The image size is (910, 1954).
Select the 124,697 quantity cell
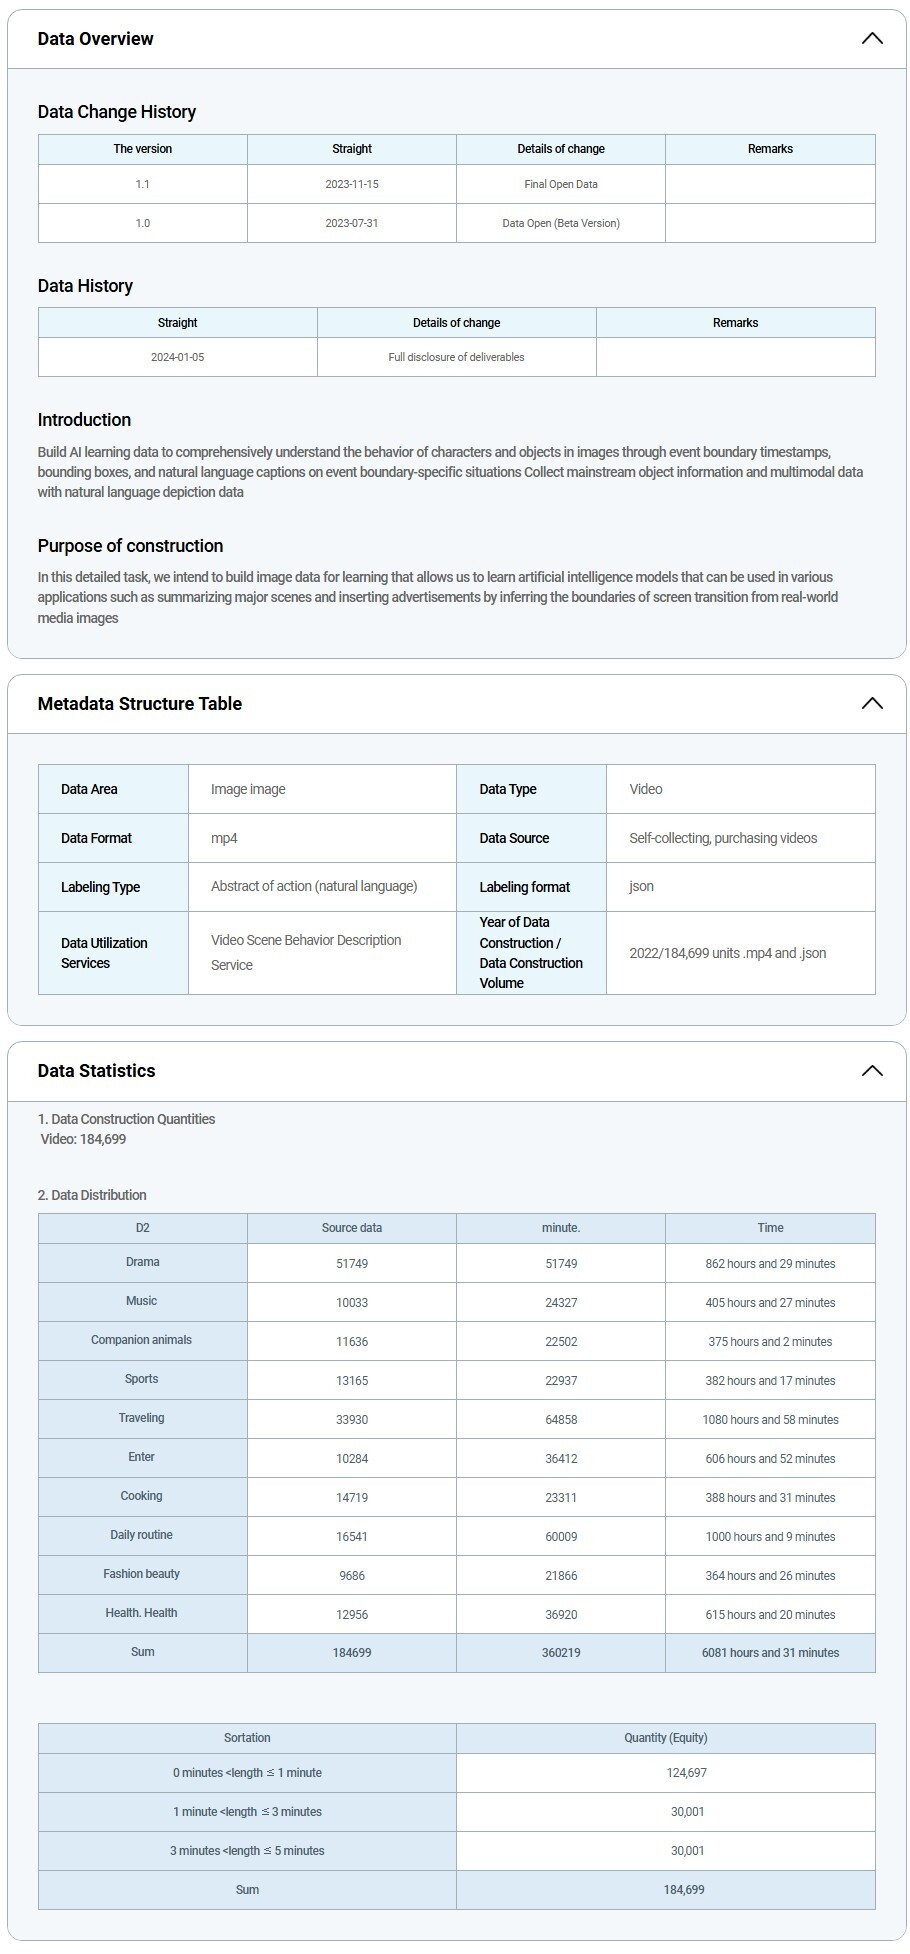point(687,1773)
